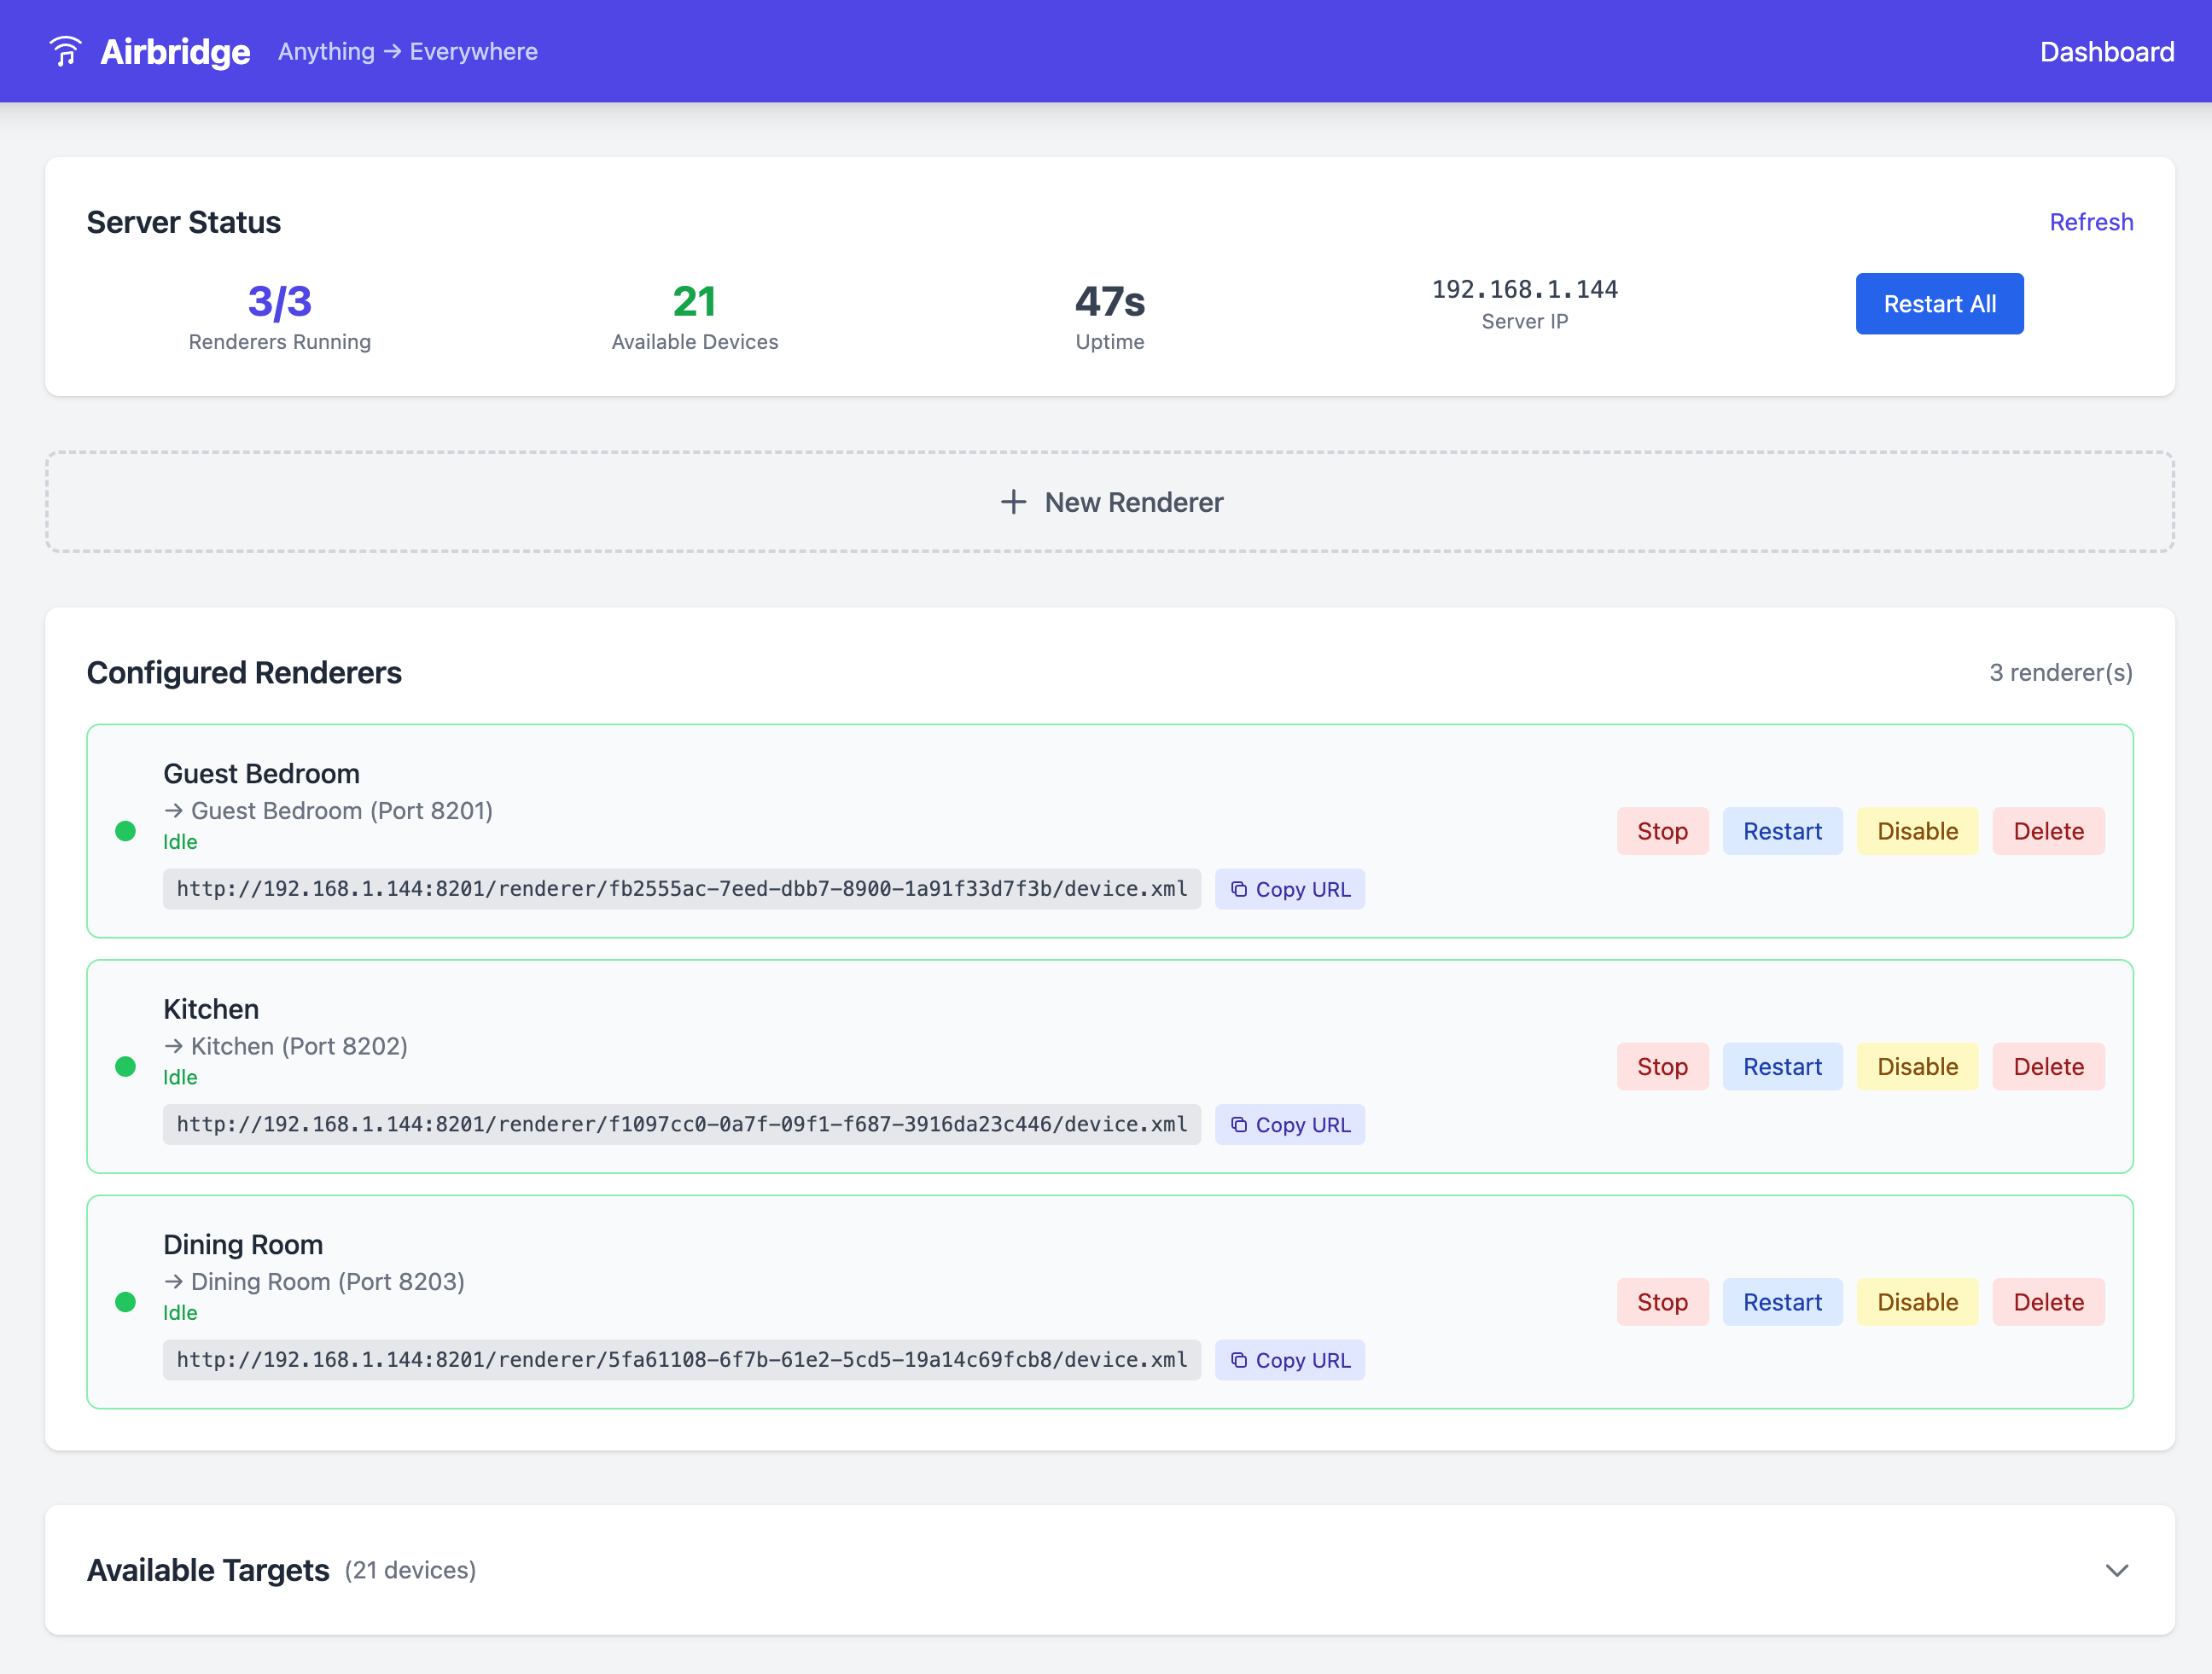Click the 47s Uptime value

tap(1109, 301)
